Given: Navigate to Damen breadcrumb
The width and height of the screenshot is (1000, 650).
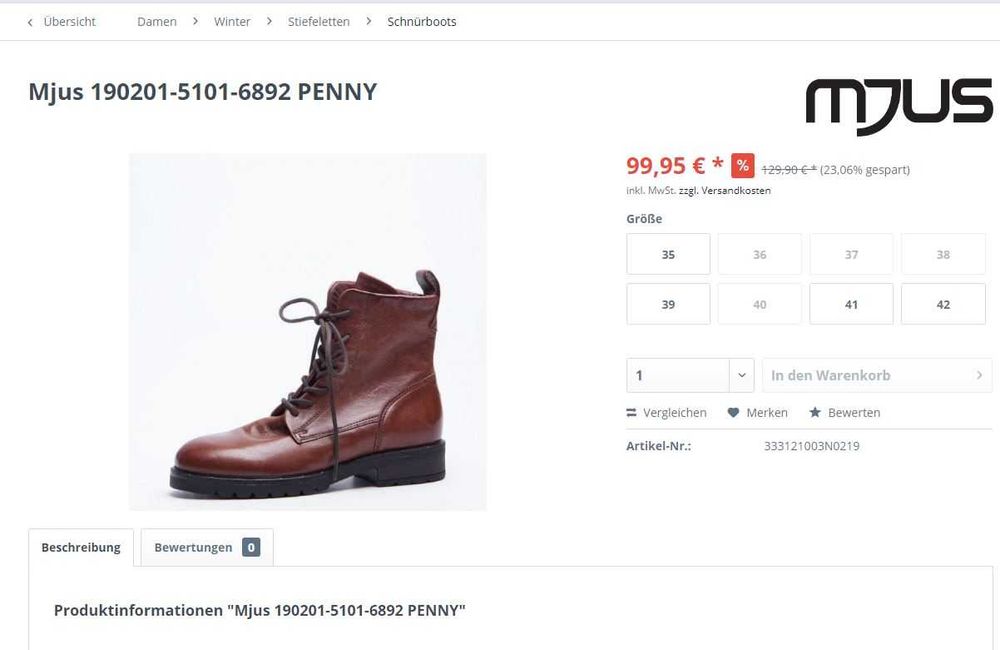Looking at the screenshot, I should 157,22.
